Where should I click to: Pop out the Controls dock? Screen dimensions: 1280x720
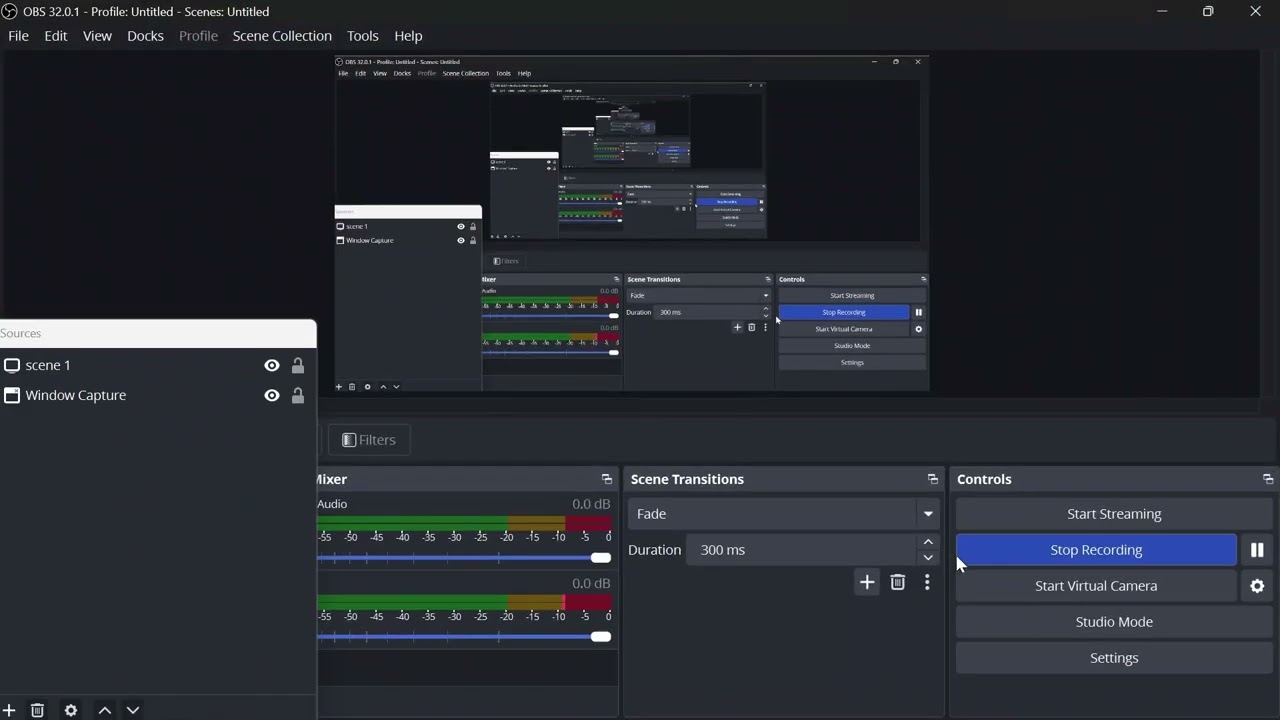1268,480
